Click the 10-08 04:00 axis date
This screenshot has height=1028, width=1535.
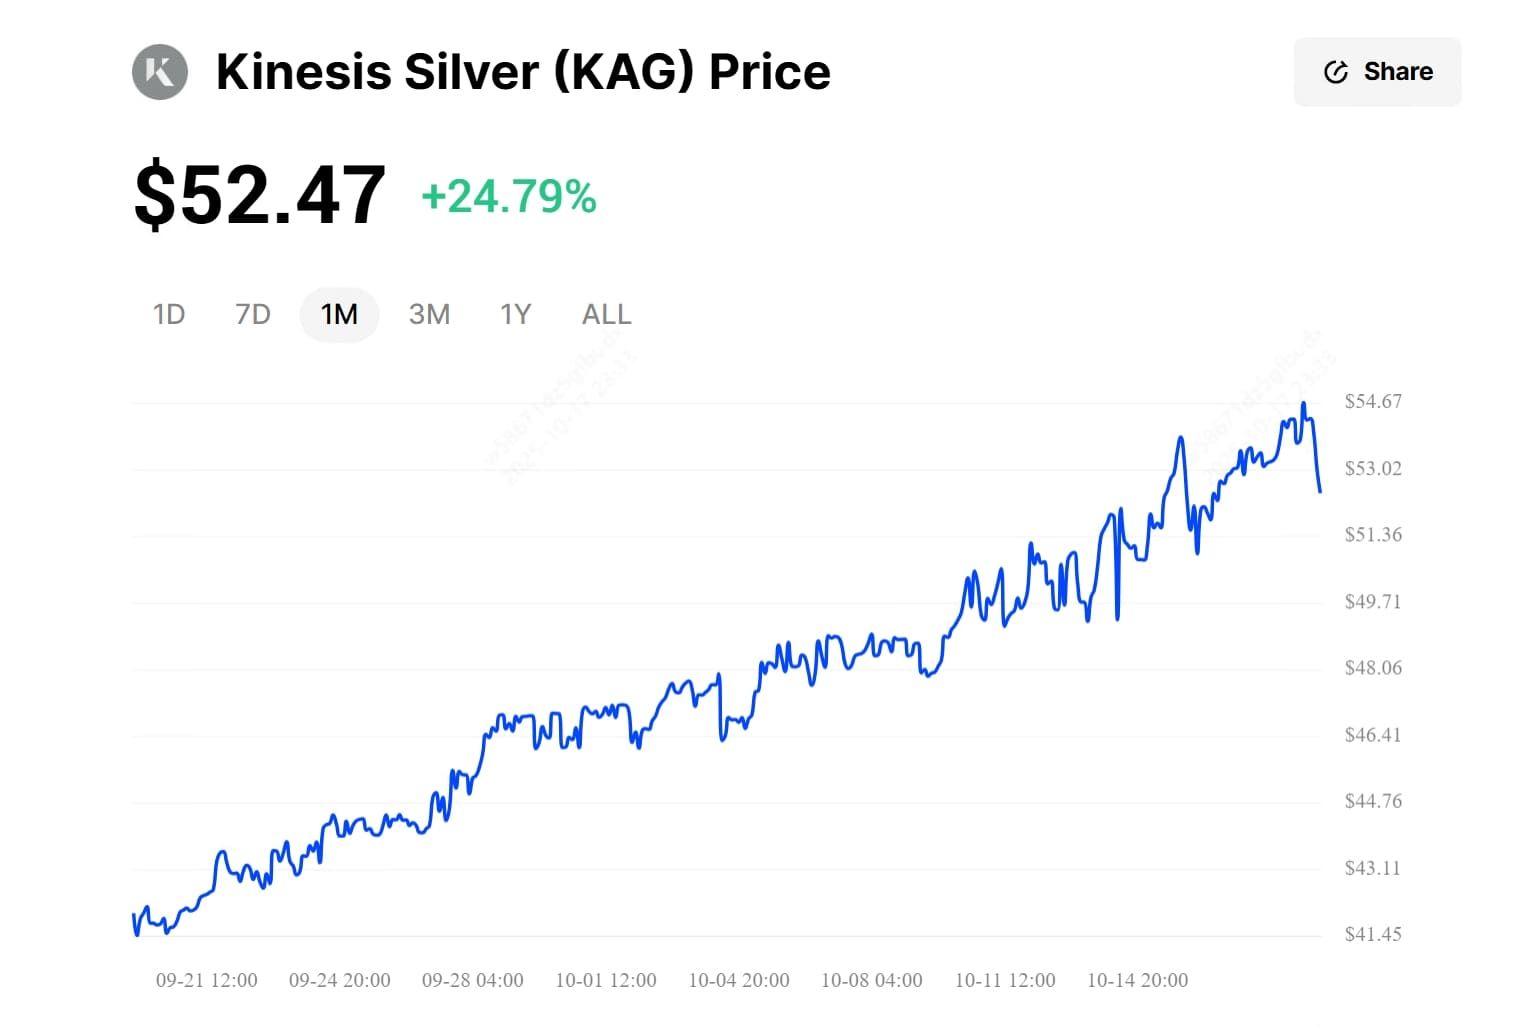coord(872,981)
